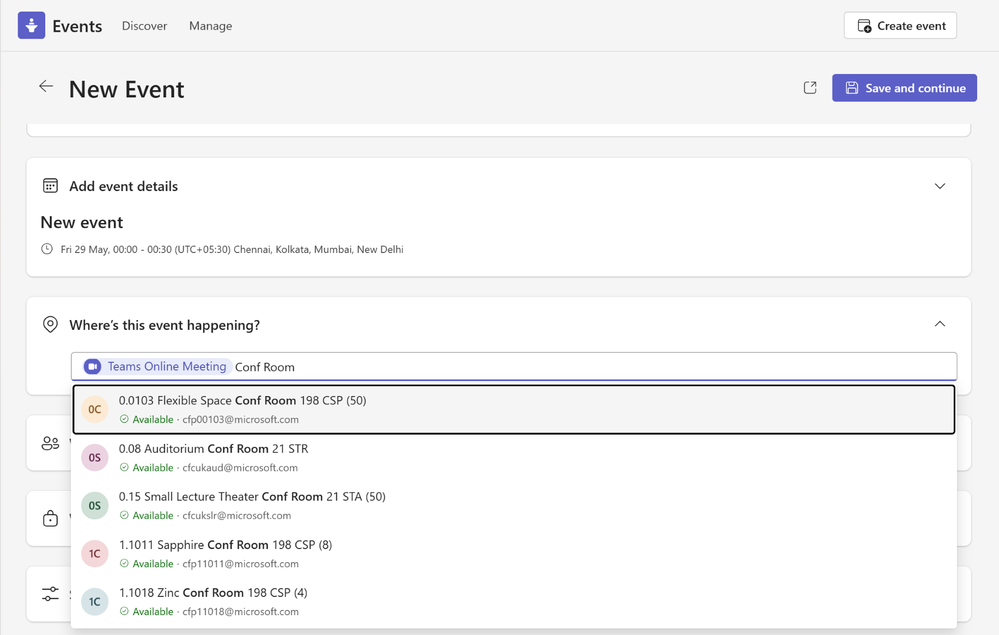The image size is (999, 635).
Task: Click cfp11011@microsoft.com email text
Action: (241, 564)
